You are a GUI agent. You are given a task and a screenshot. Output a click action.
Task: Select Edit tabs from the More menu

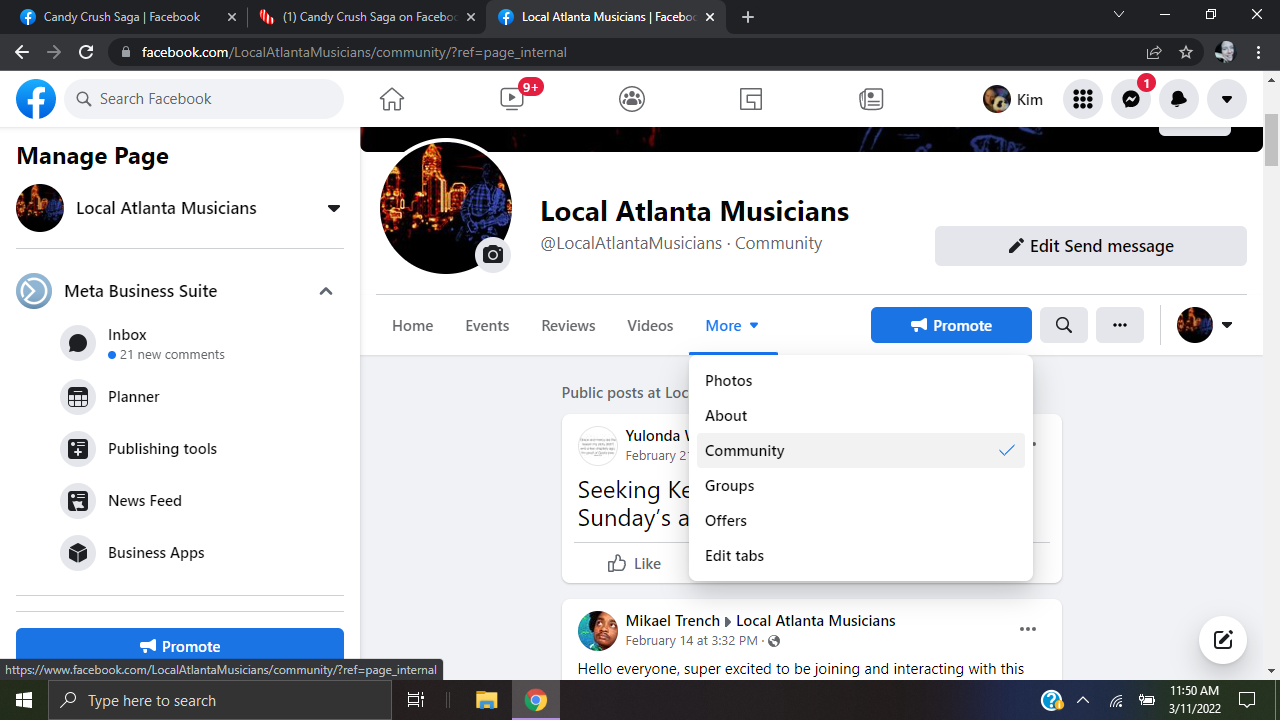click(861, 556)
